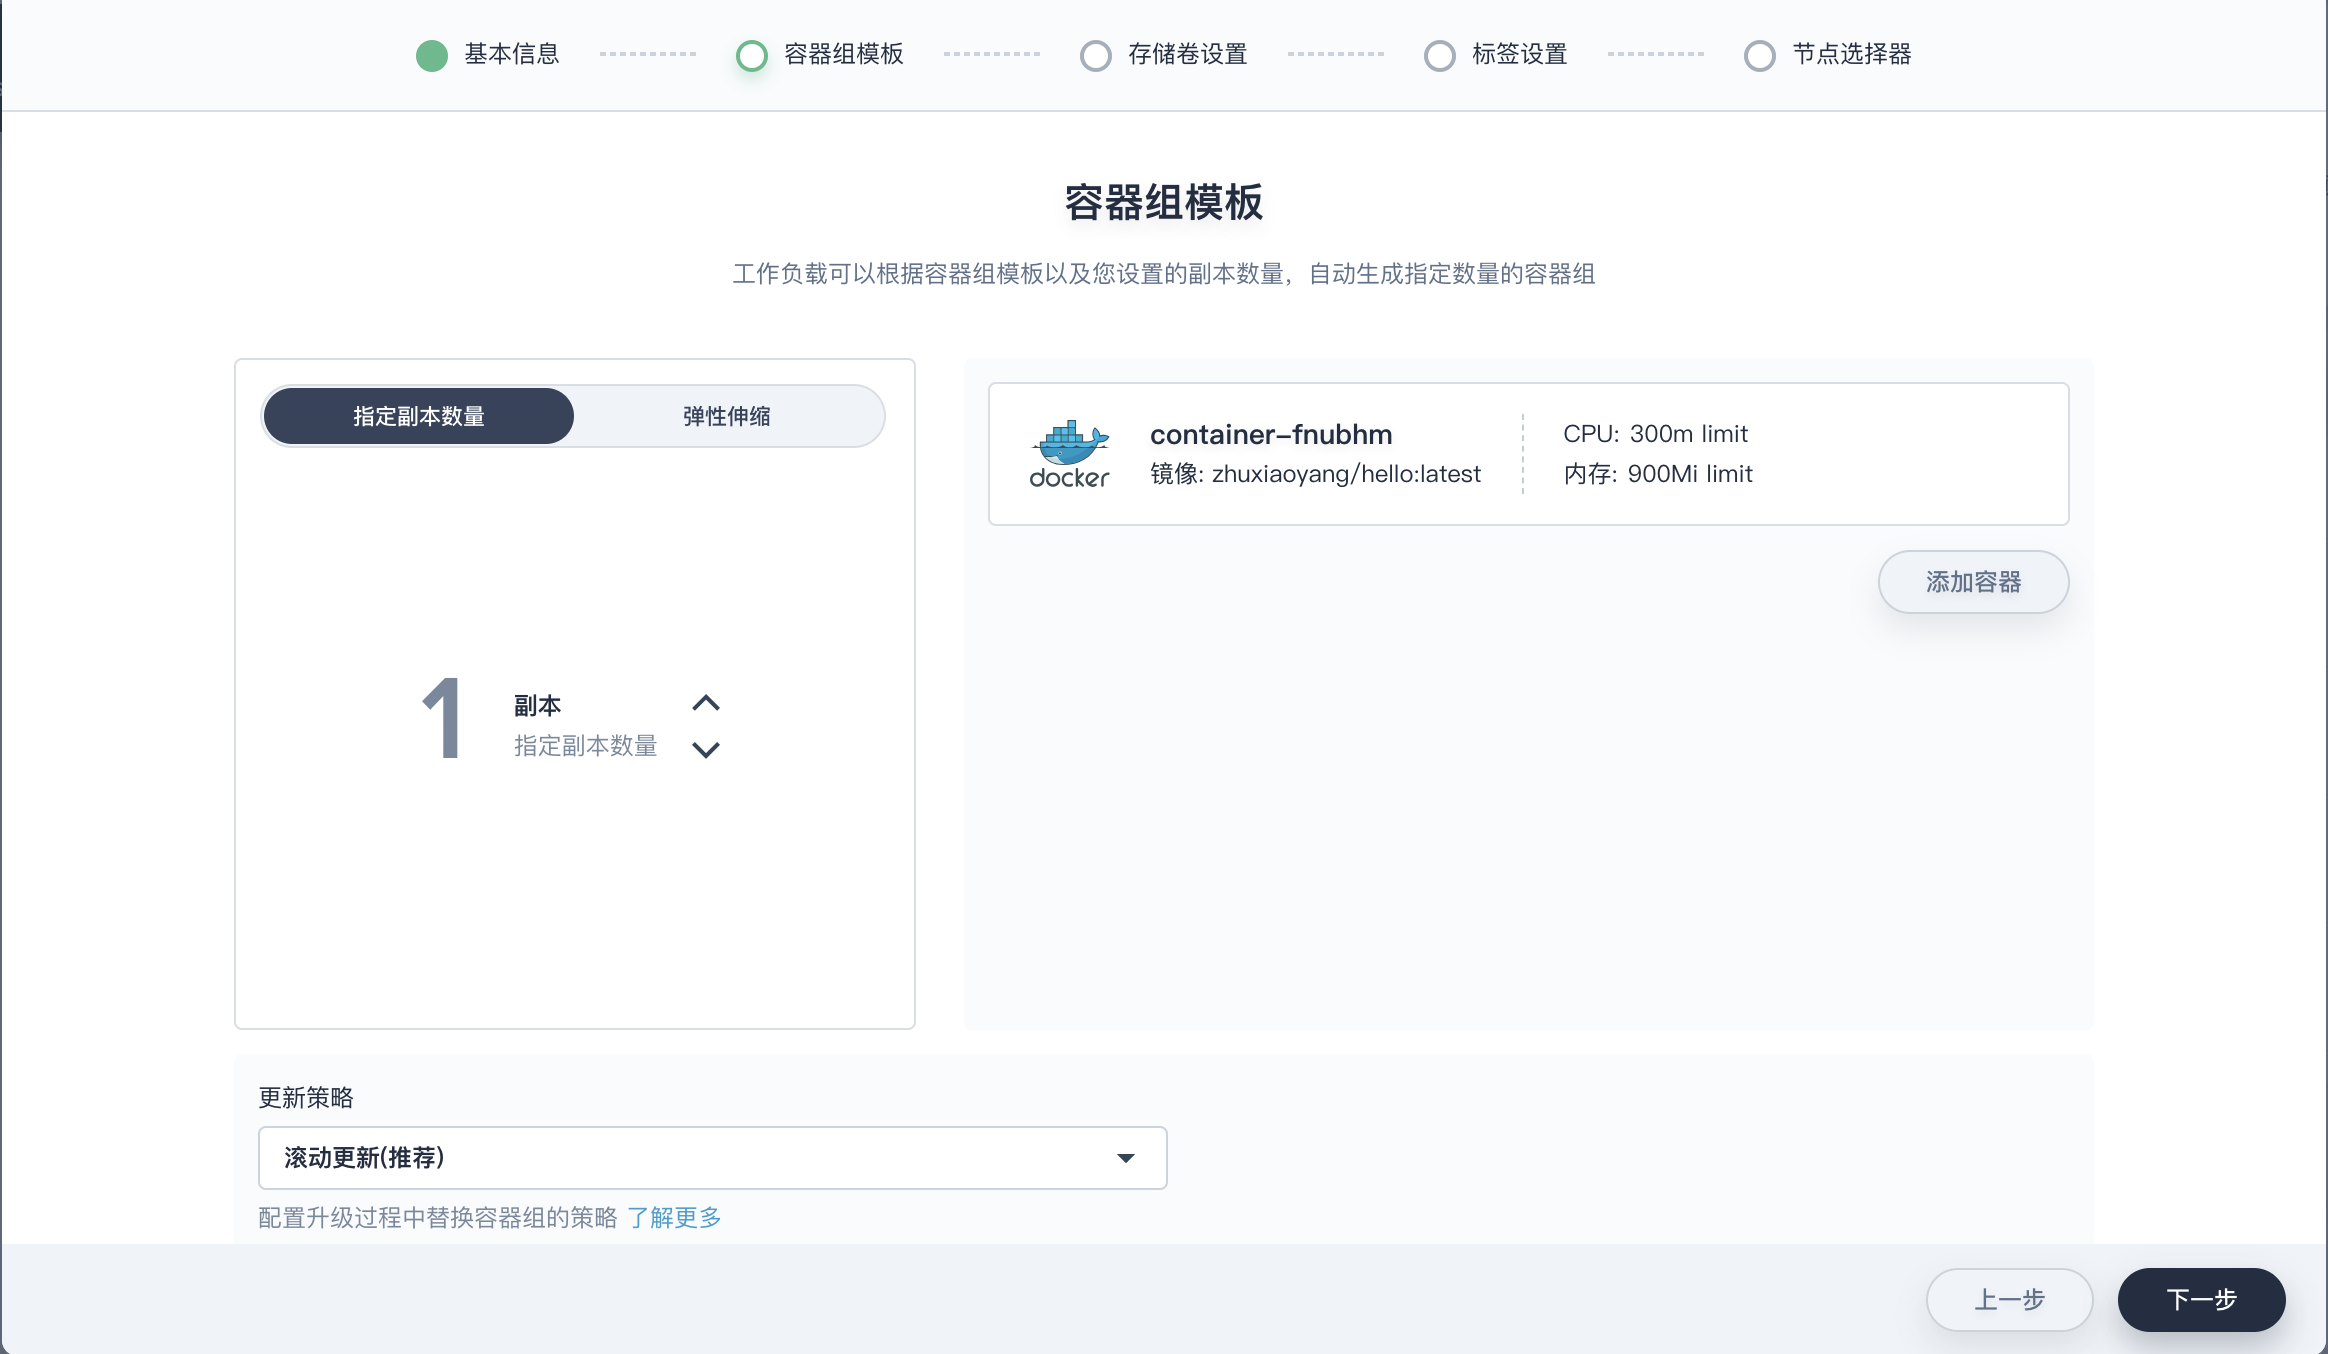Viewport: 2328px width, 1354px height.
Task: Click the down arrow to decrease replicas
Action: tap(706, 749)
